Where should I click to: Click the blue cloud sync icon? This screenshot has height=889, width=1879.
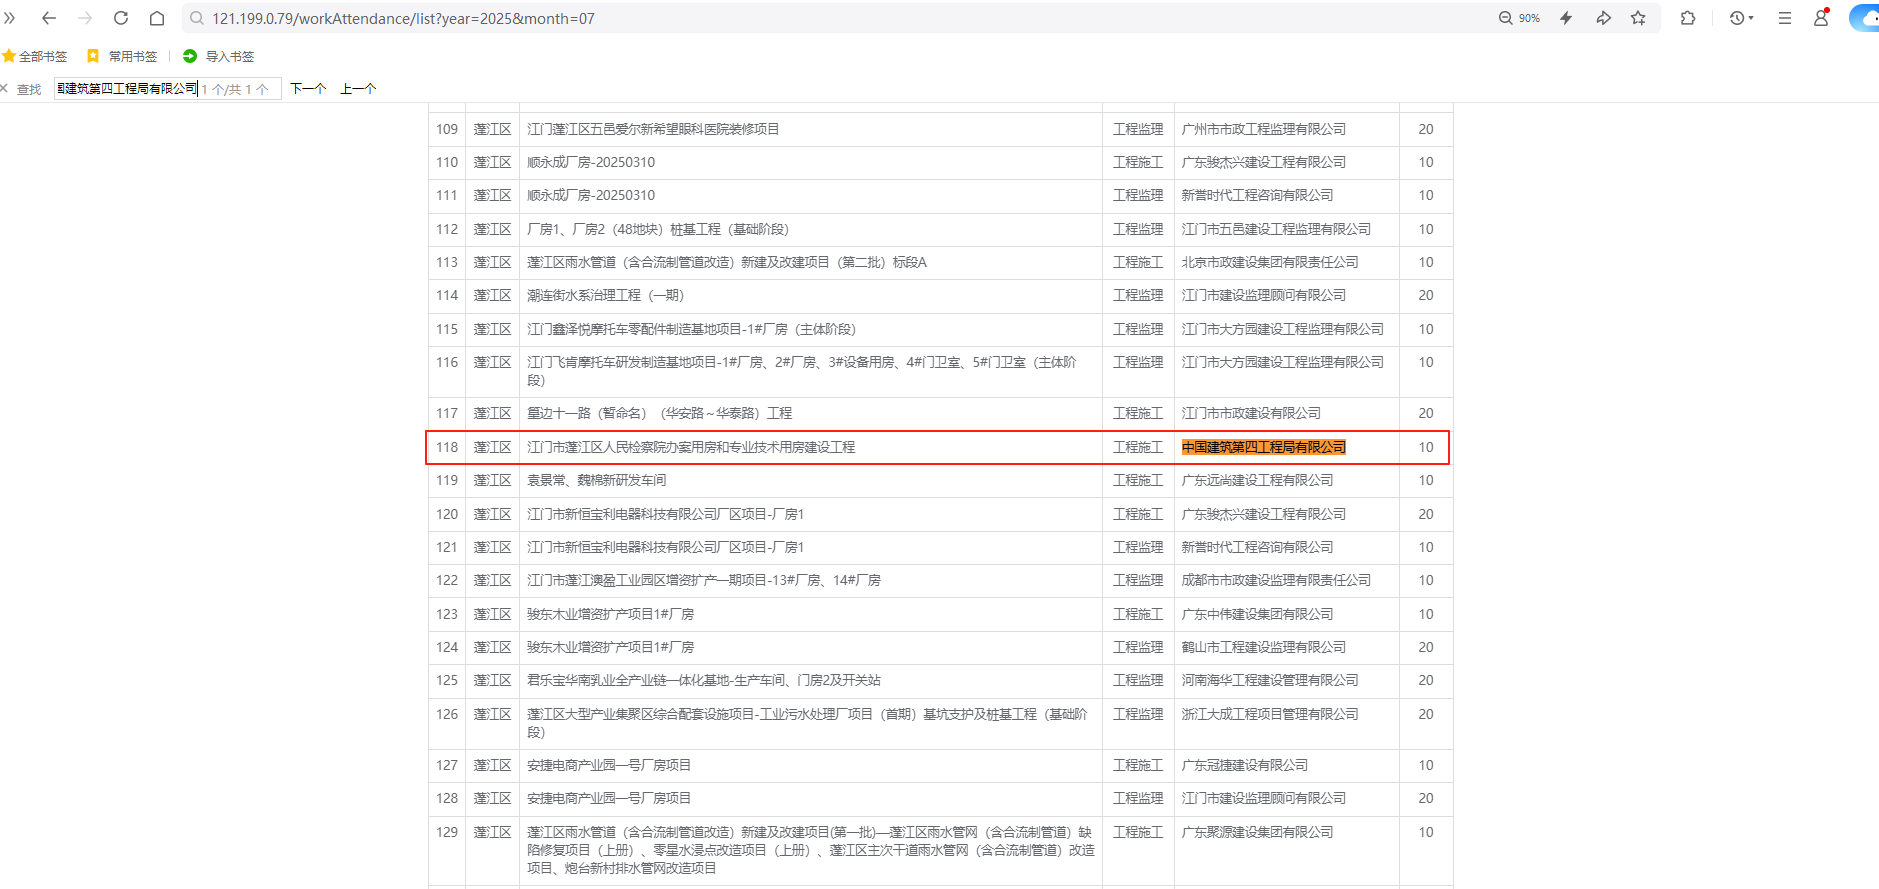(1866, 18)
